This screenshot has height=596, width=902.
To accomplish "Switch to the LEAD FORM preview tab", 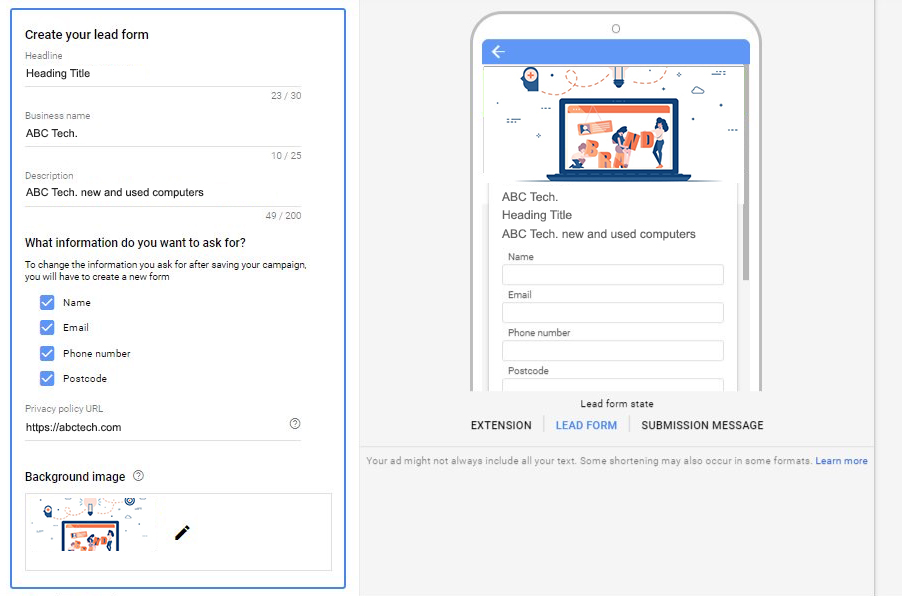I will 586,425.
